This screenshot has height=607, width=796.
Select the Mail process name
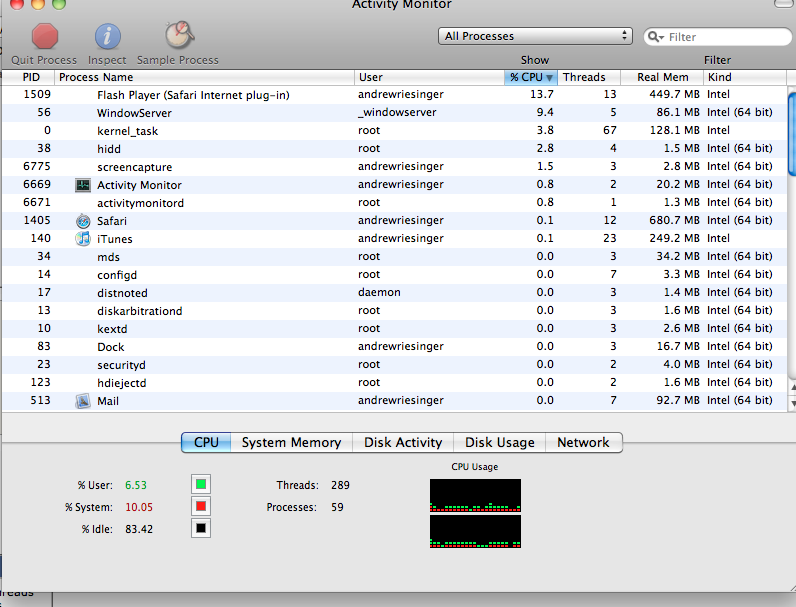point(108,401)
